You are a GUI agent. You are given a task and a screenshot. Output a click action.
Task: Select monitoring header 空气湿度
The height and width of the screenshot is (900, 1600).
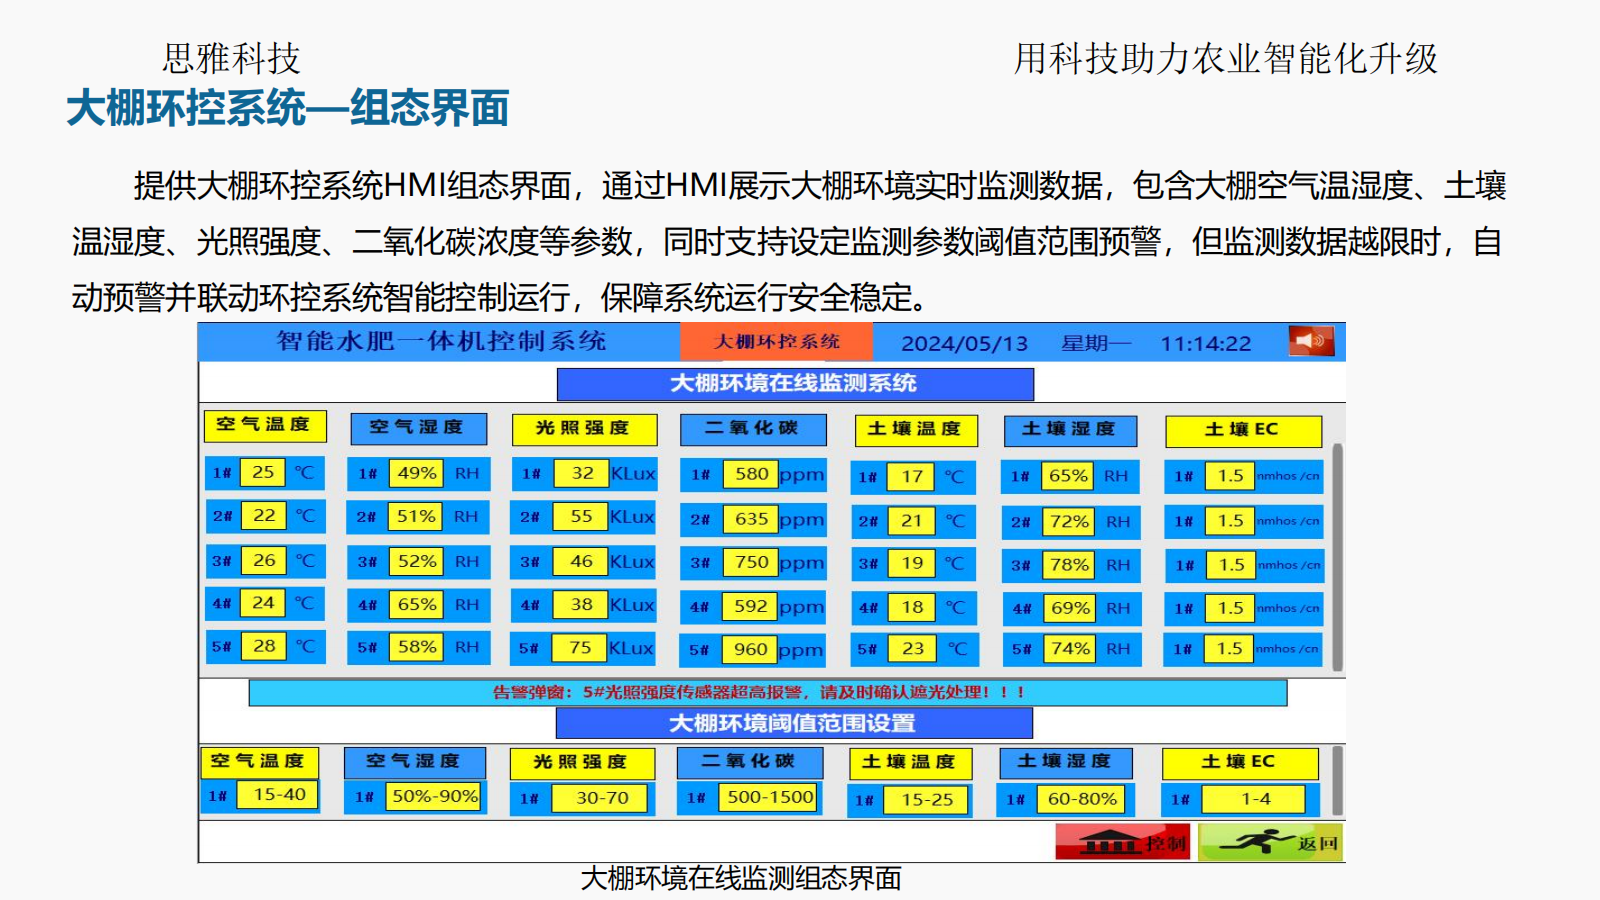(x=418, y=428)
